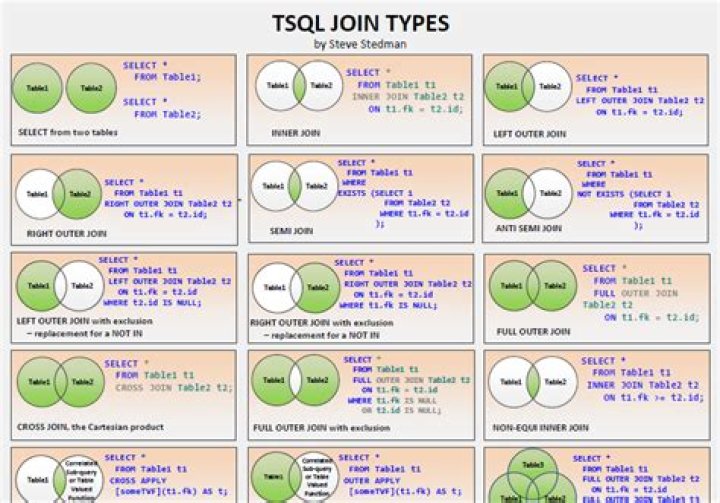The width and height of the screenshot is (720, 503).
Task: Click the "ON t1.fk >= t2.id;" code line
Action: pos(653,398)
